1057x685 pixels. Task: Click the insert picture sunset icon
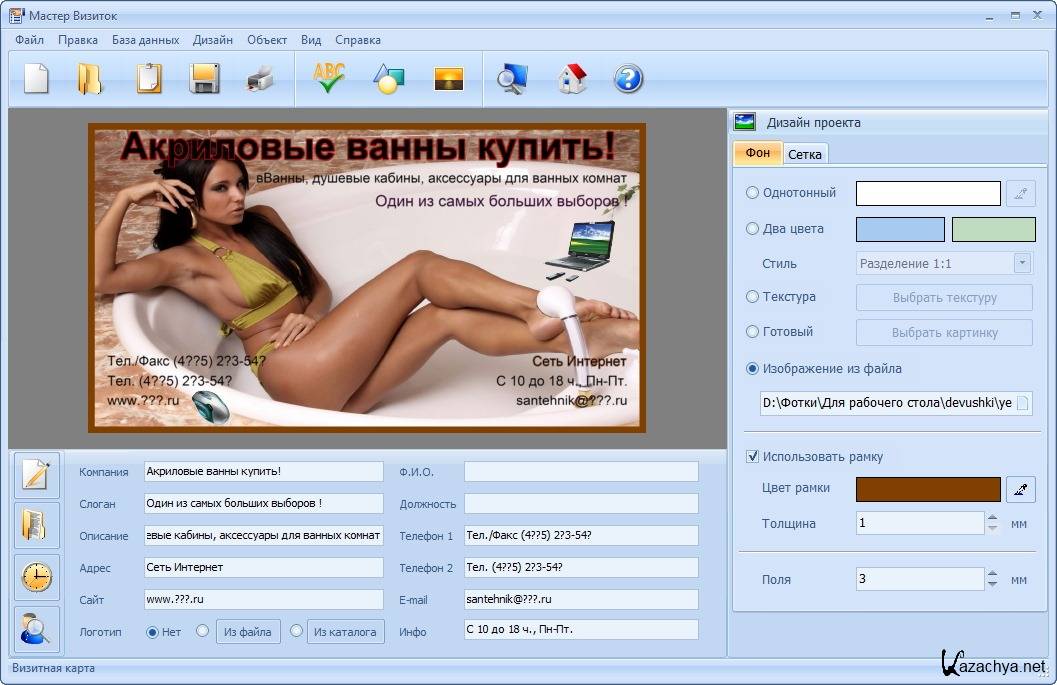pyautogui.click(x=449, y=78)
